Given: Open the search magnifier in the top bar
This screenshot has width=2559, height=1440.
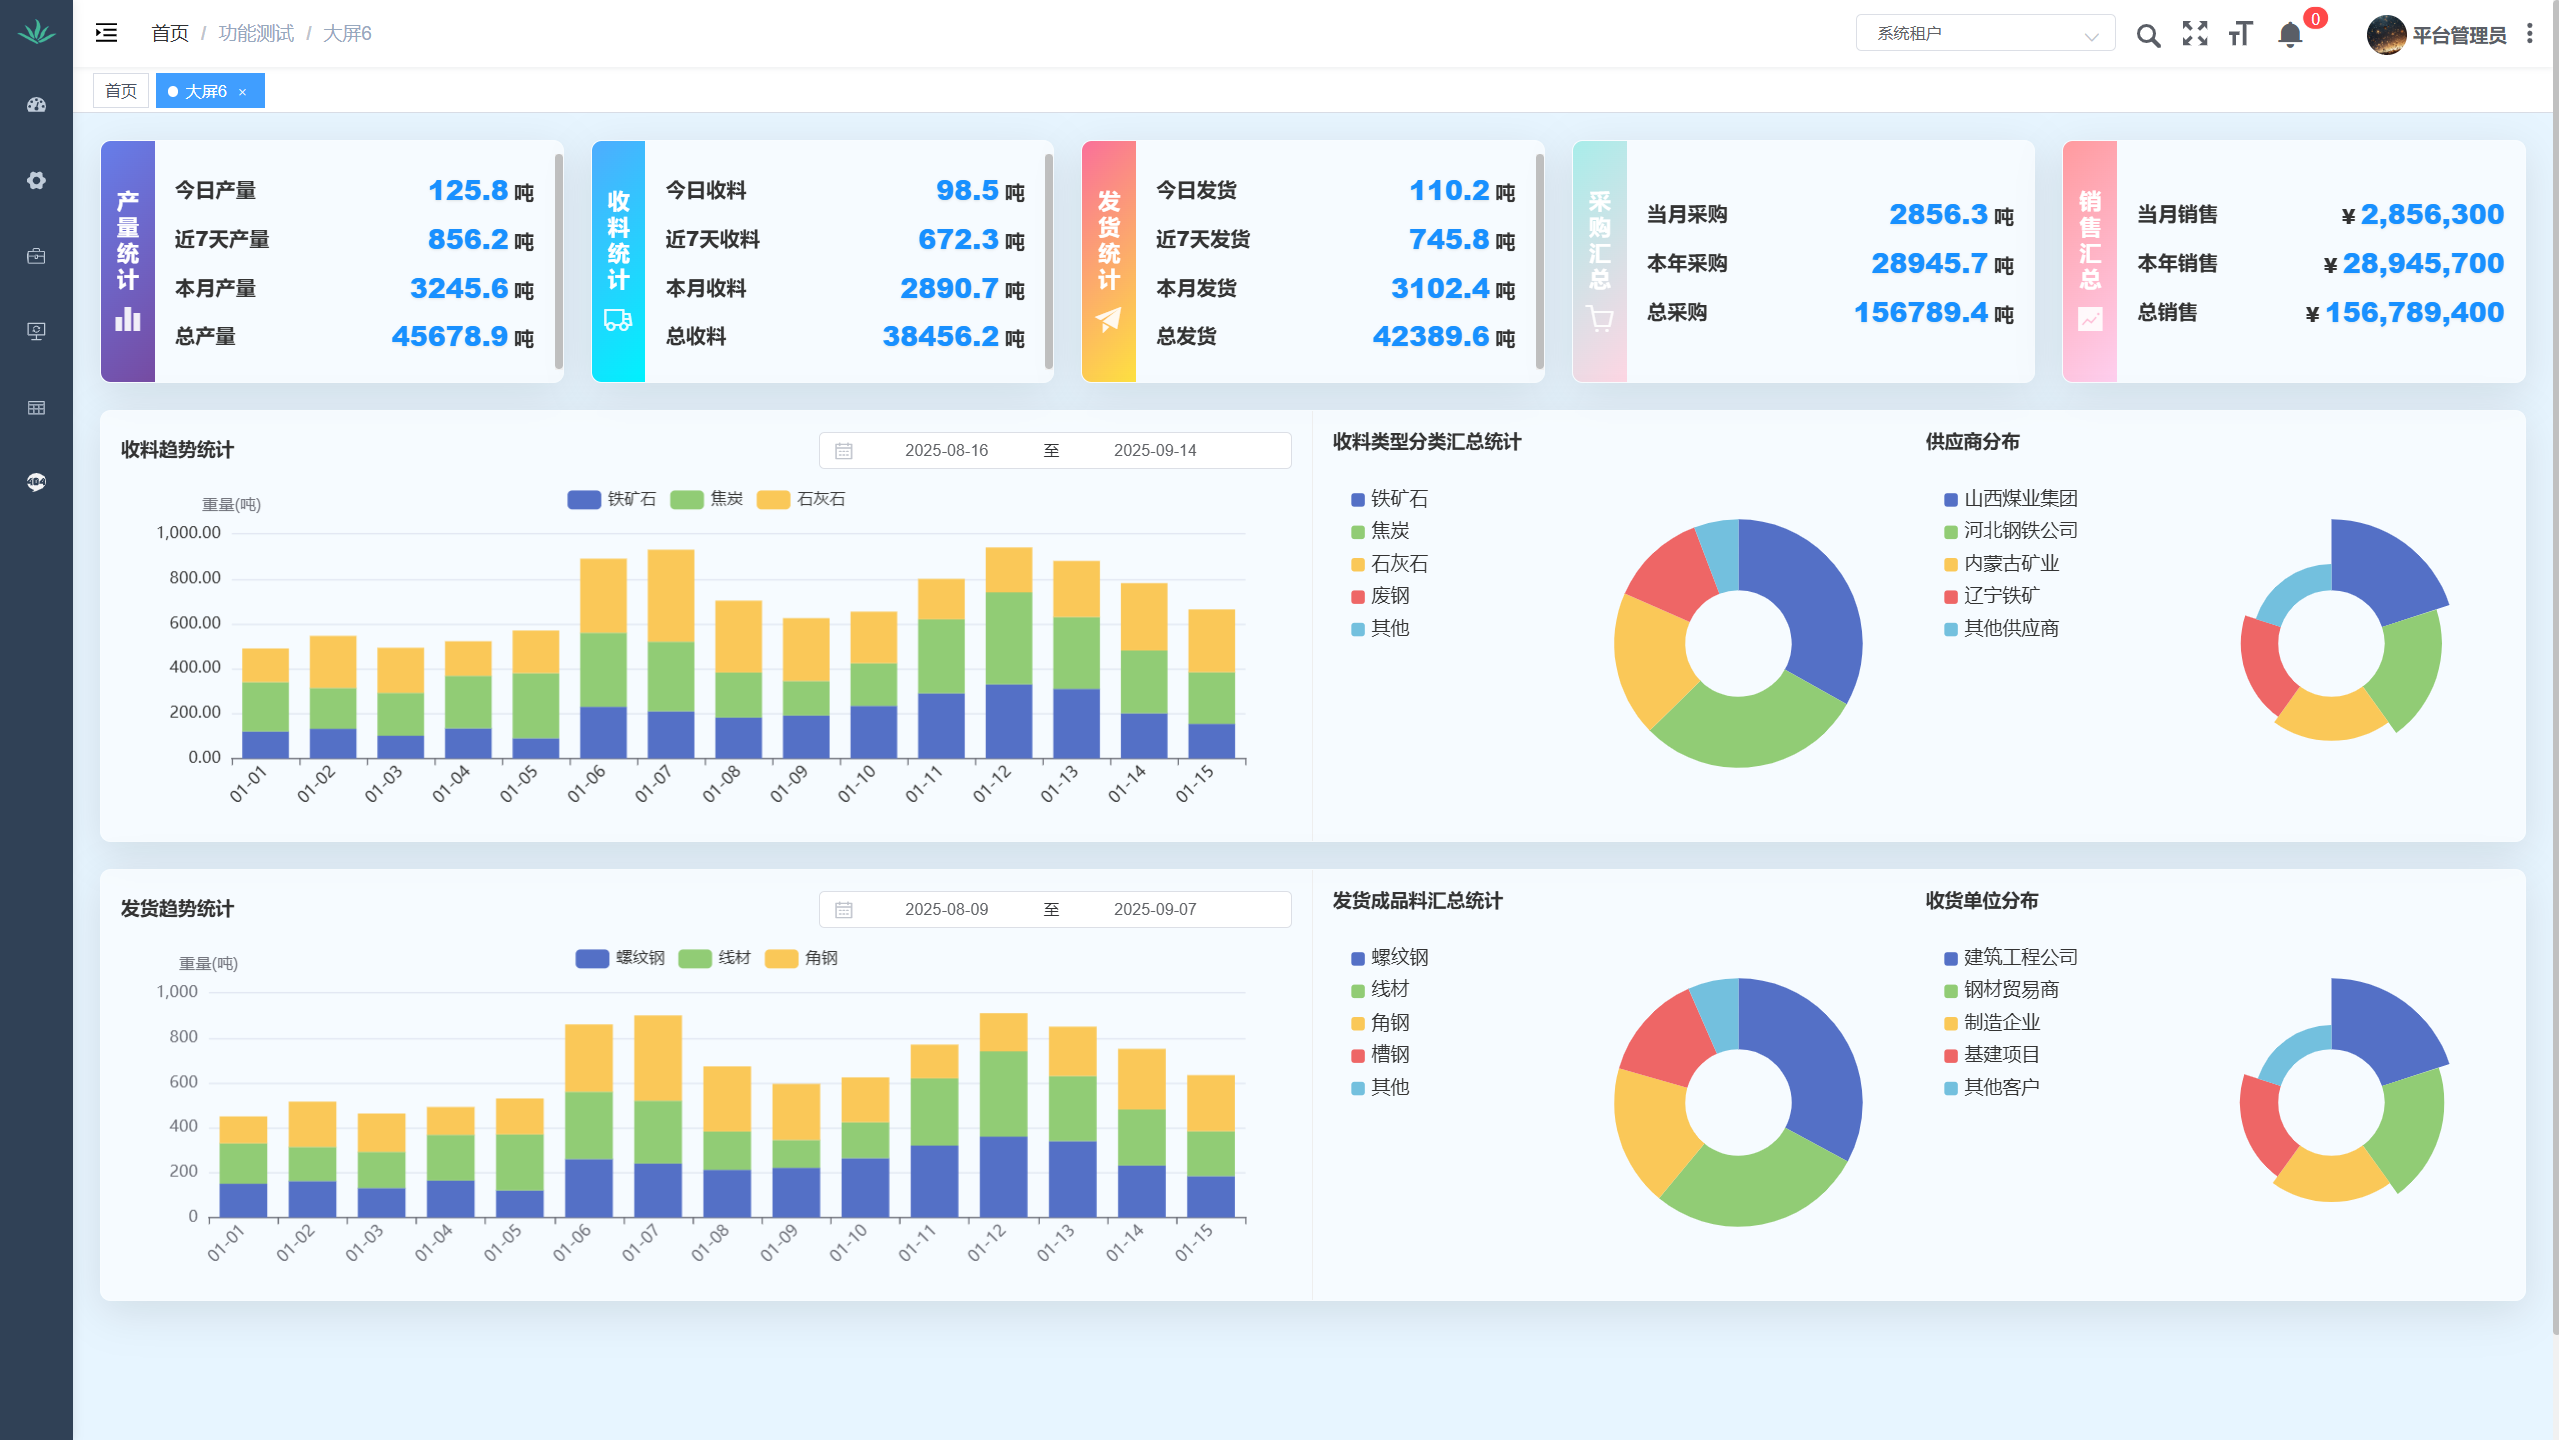Looking at the screenshot, I should [x=2148, y=36].
